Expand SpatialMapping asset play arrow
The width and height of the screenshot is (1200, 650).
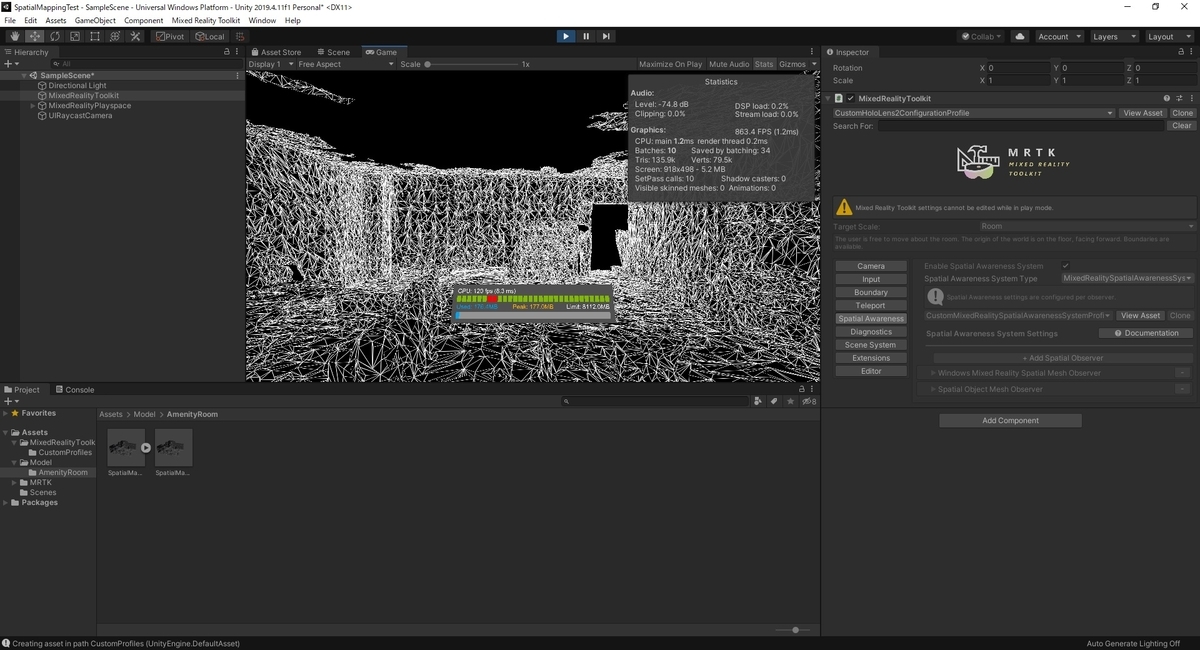point(146,448)
